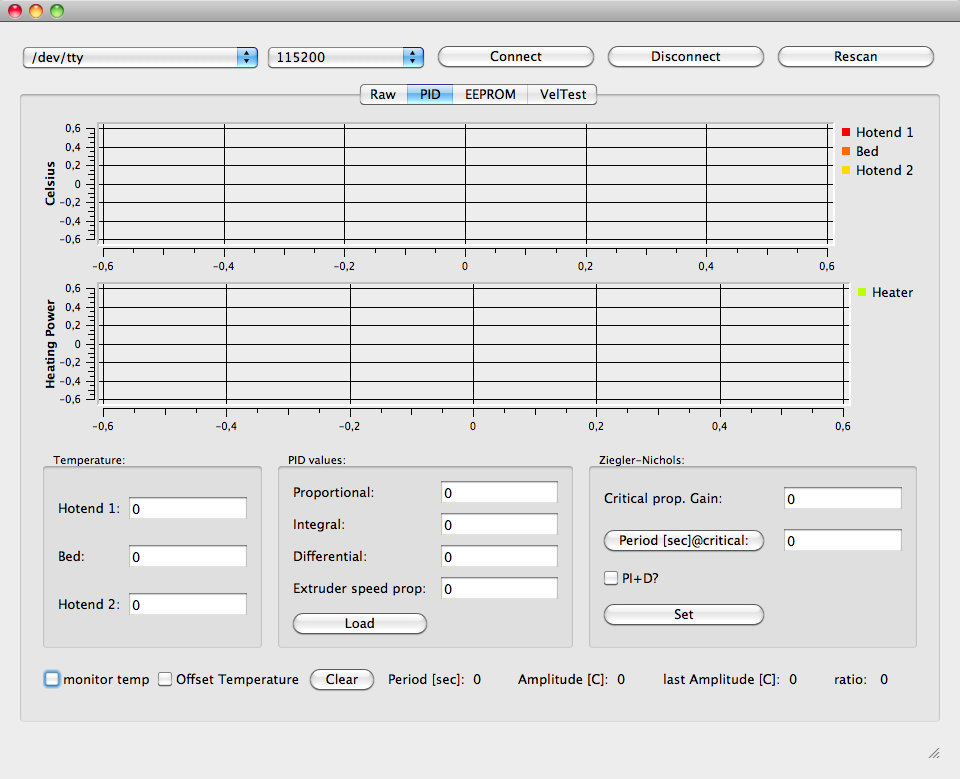Open the EEPROM tab
Viewport: 960px width, 779px height.
(x=490, y=95)
